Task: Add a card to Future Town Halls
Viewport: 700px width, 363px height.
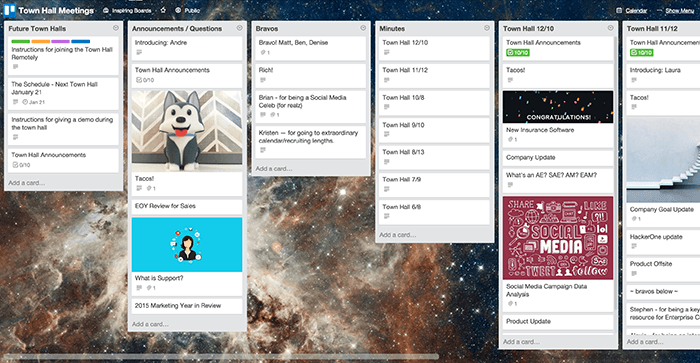Action: pyautogui.click(x=26, y=183)
